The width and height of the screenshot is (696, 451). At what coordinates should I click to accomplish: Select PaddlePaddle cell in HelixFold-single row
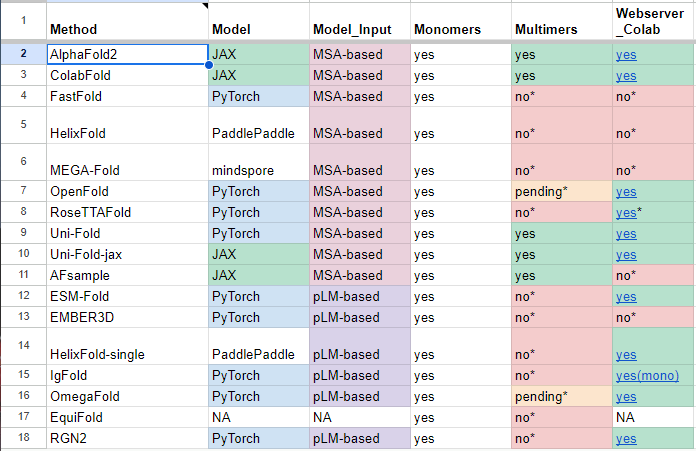[259, 346]
